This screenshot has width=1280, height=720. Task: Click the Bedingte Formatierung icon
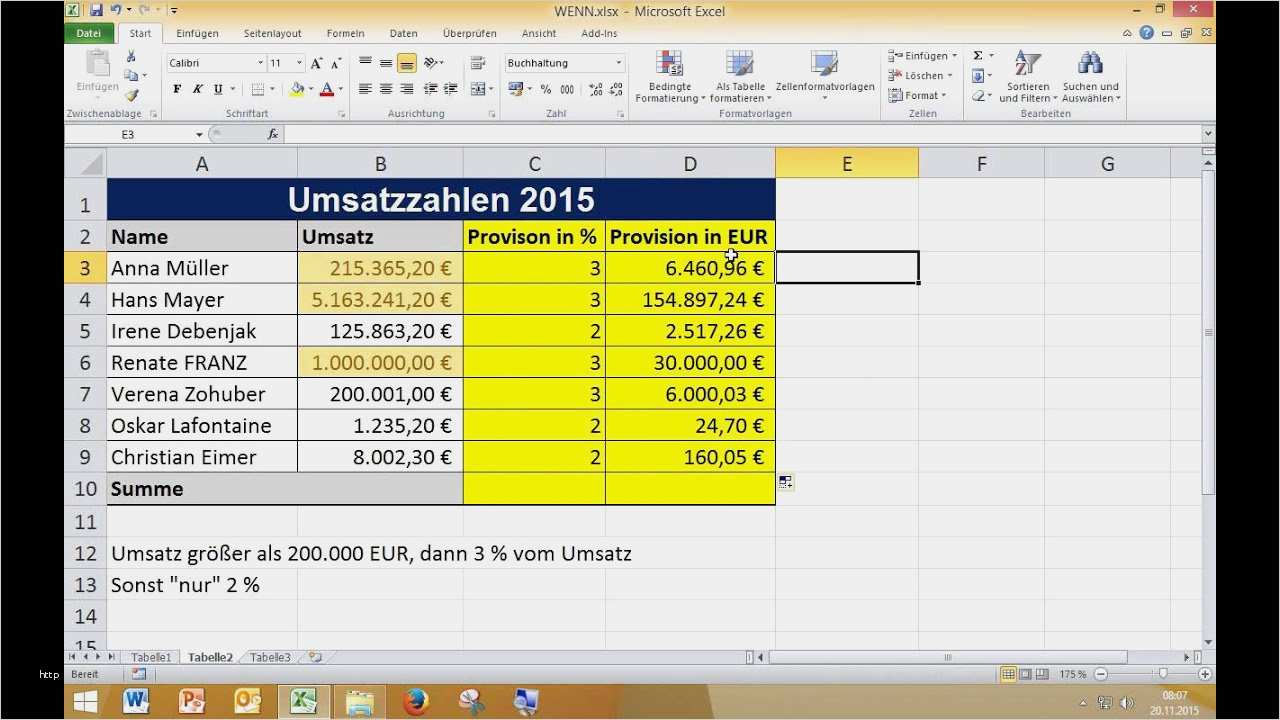(x=669, y=68)
